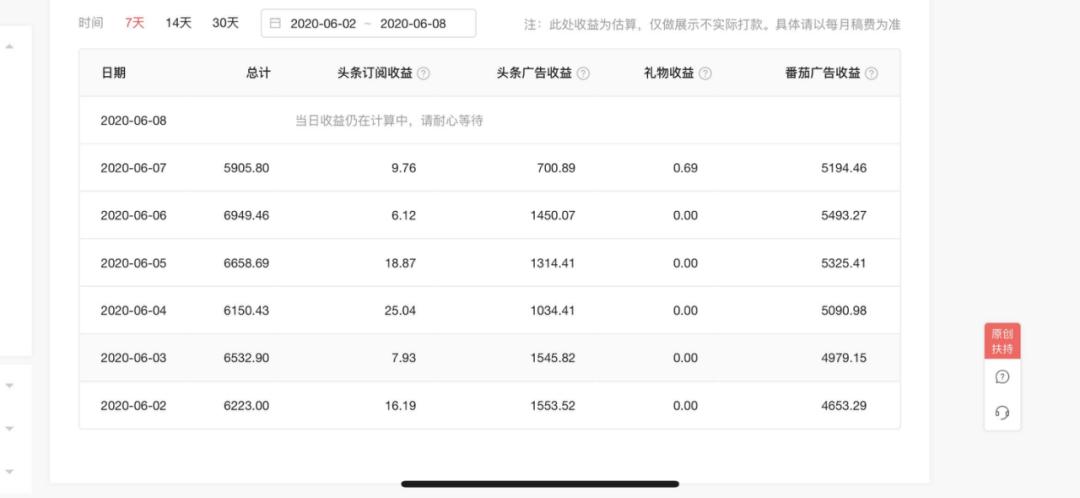Screen dimensions: 1080x498
Task: Click total value 6949.46
Action: point(247,216)
